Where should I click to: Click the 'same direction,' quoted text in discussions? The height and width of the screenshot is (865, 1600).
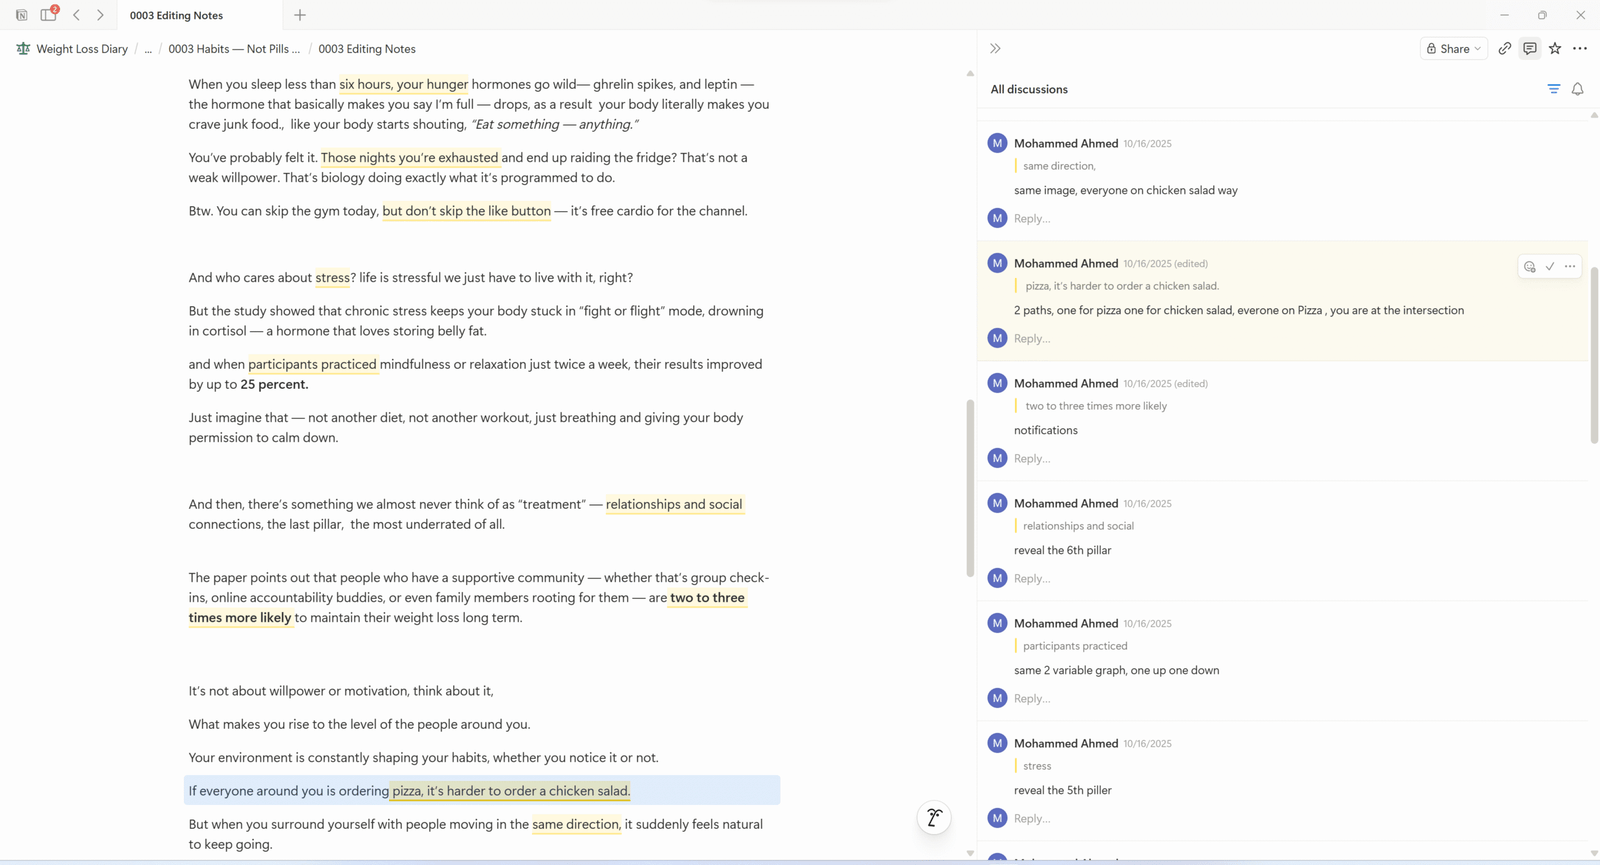[1059, 166]
